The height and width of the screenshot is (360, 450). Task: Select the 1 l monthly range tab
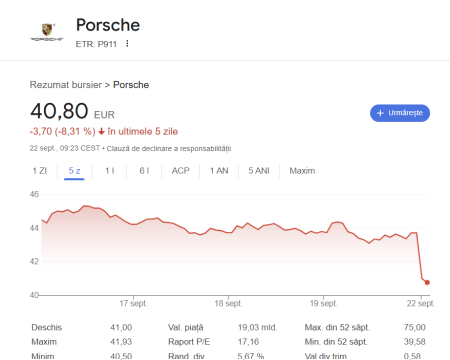[x=110, y=171]
